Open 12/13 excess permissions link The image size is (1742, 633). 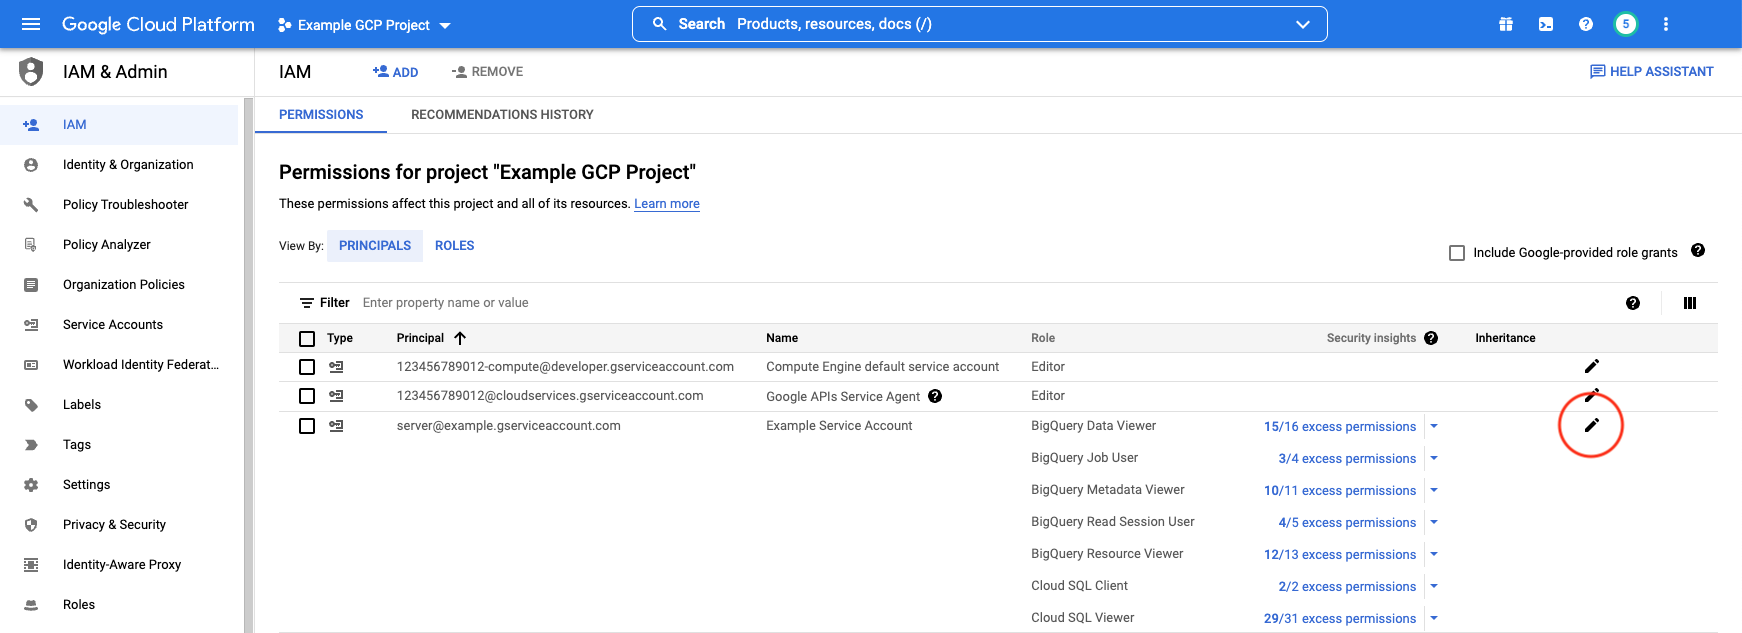tap(1340, 555)
